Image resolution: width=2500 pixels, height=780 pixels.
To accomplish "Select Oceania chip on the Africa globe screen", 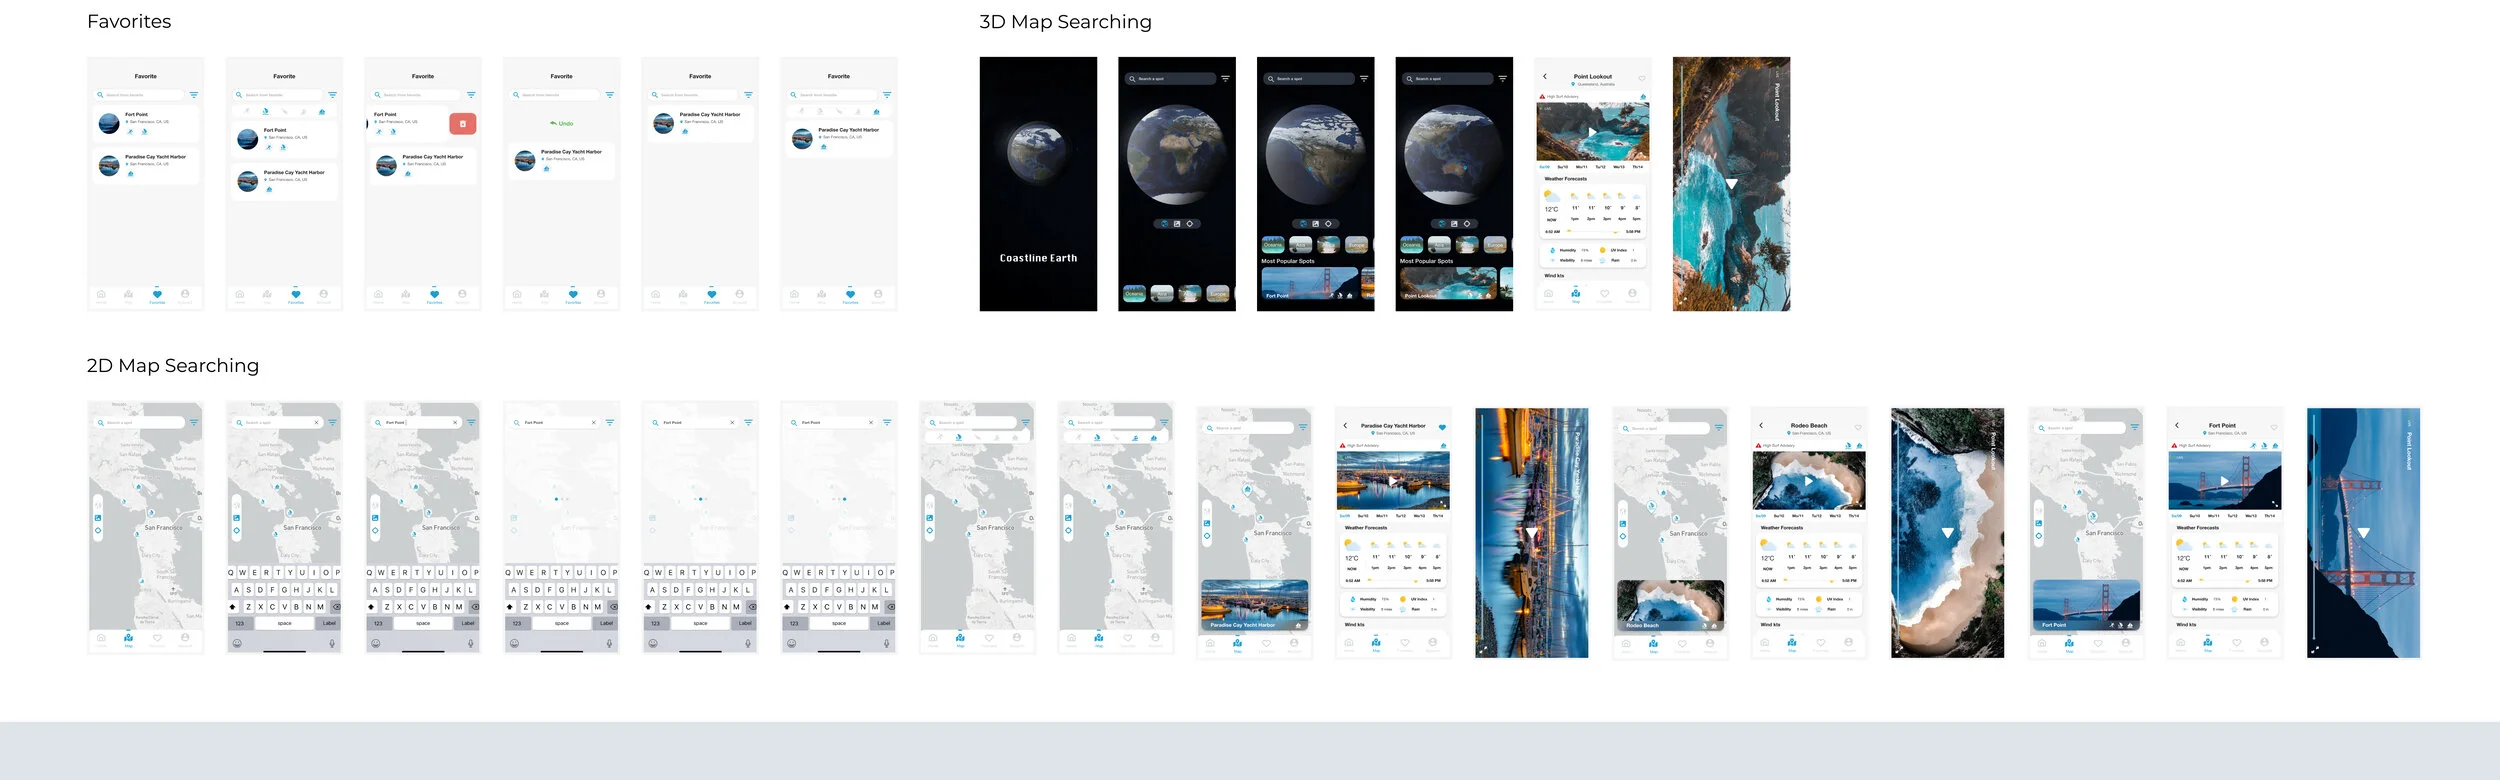I will [1134, 294].
